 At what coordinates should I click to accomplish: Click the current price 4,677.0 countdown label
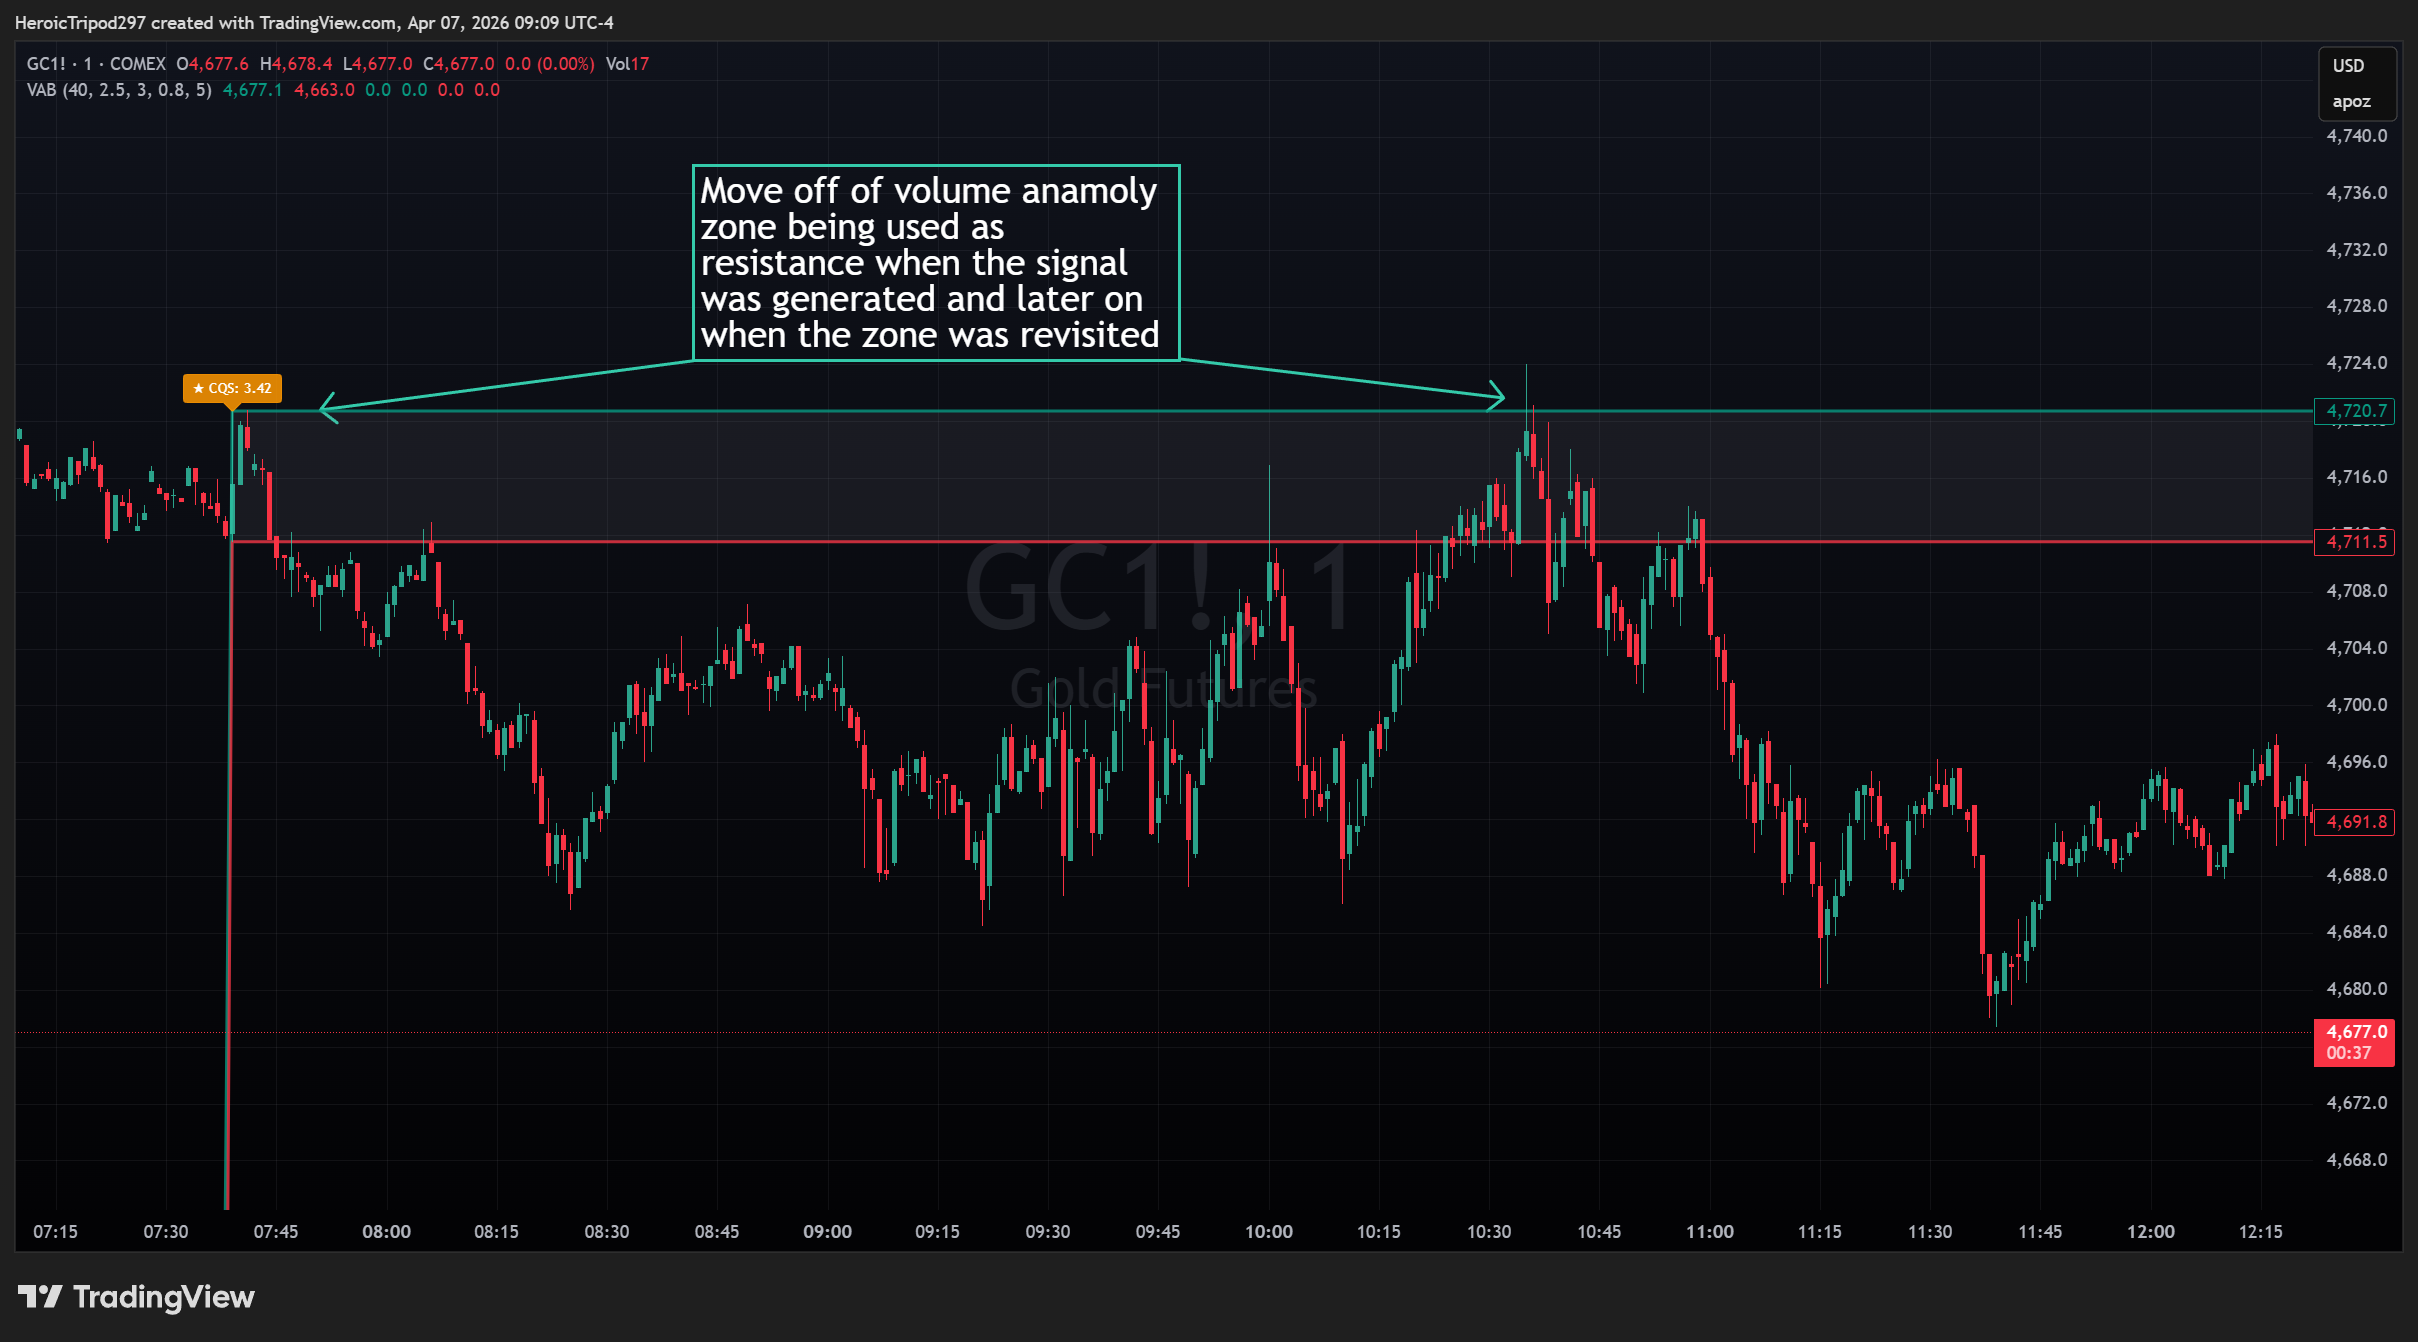click(2354, 1042)
